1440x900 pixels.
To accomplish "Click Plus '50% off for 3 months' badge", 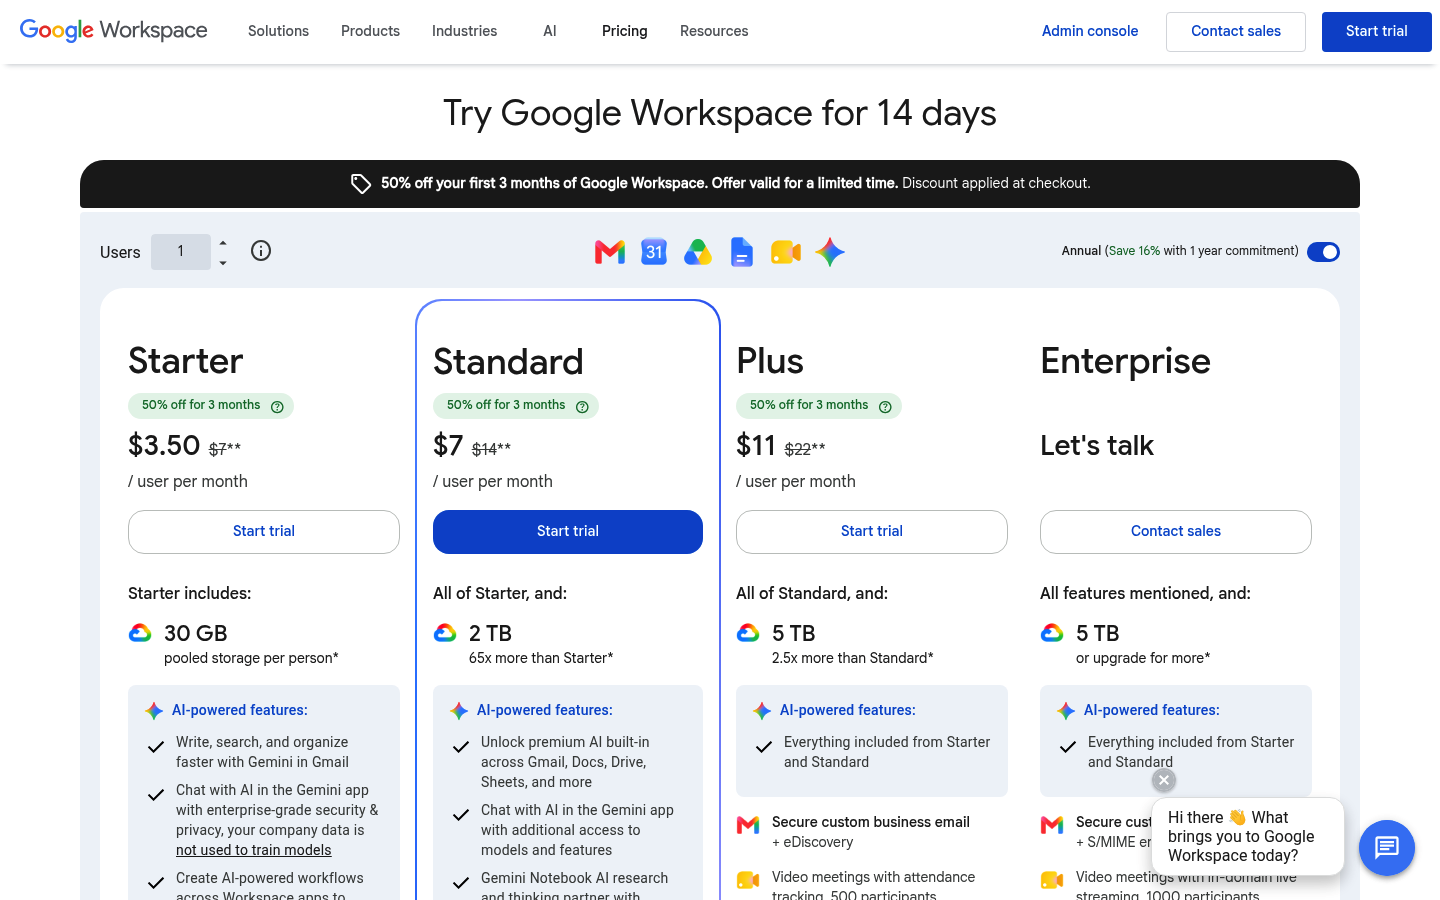I will click(819, 405).
